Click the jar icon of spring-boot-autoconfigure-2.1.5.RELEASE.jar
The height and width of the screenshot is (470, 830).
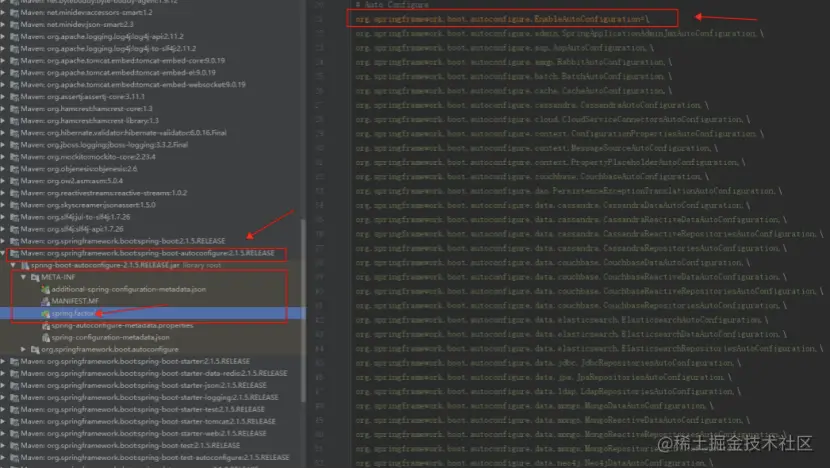point(25,265)
